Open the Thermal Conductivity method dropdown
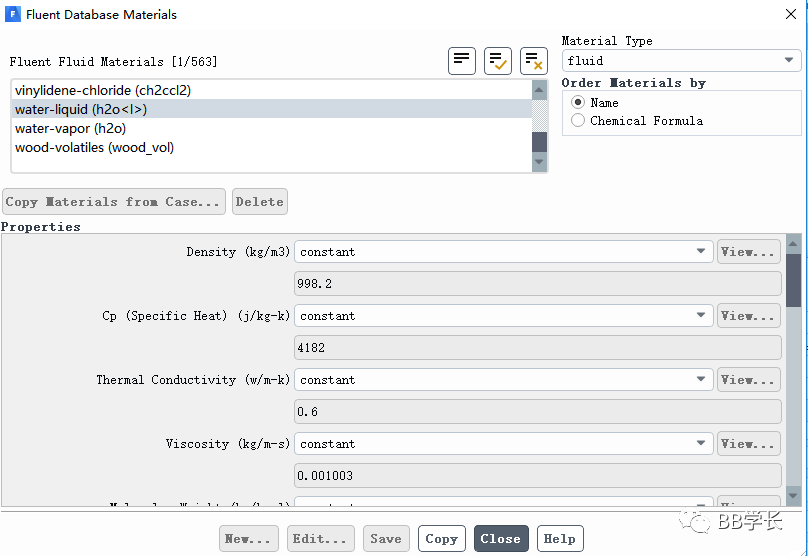 point(503,380)
